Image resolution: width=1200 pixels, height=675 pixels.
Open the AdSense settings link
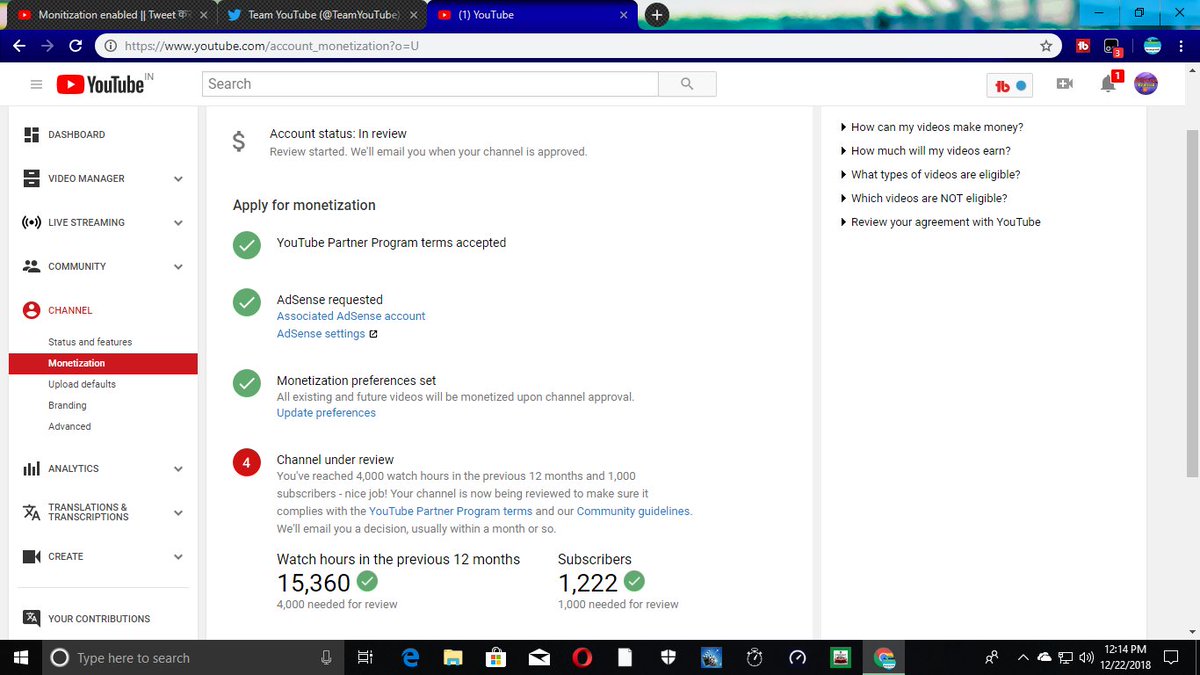326,334
